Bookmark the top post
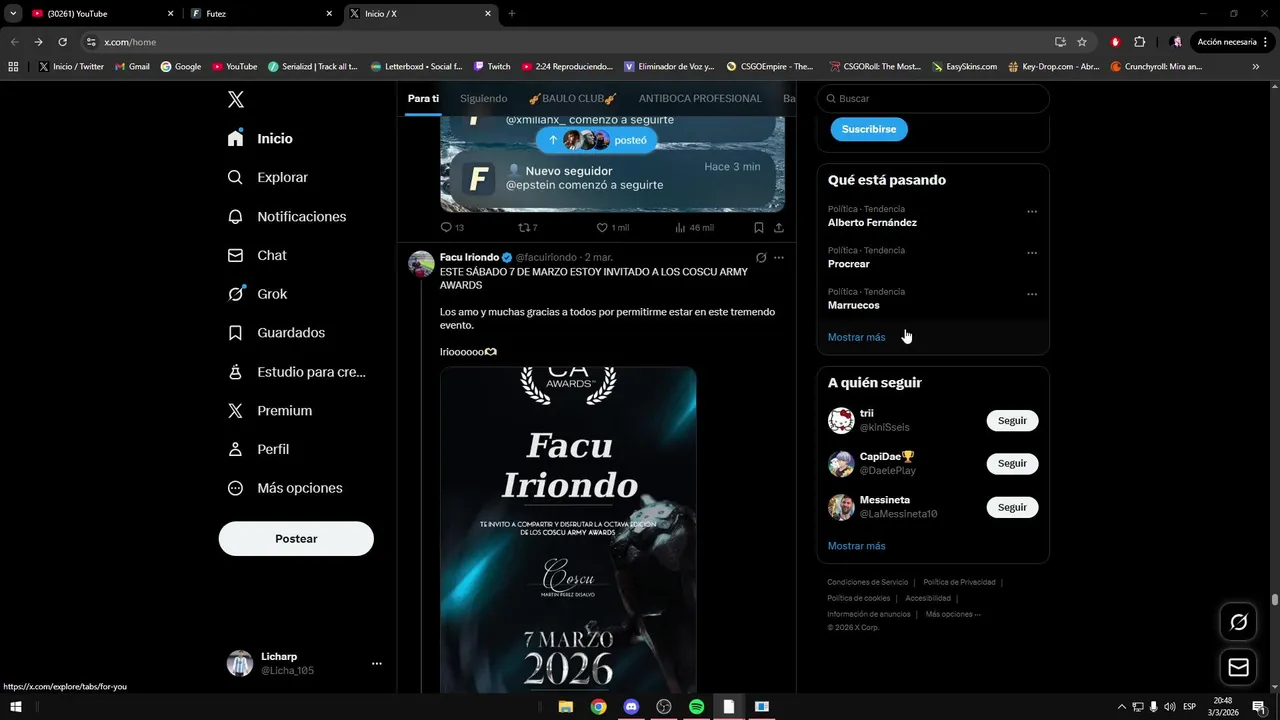Screen dimensions: 1280x720 click(x=759, y=228)
